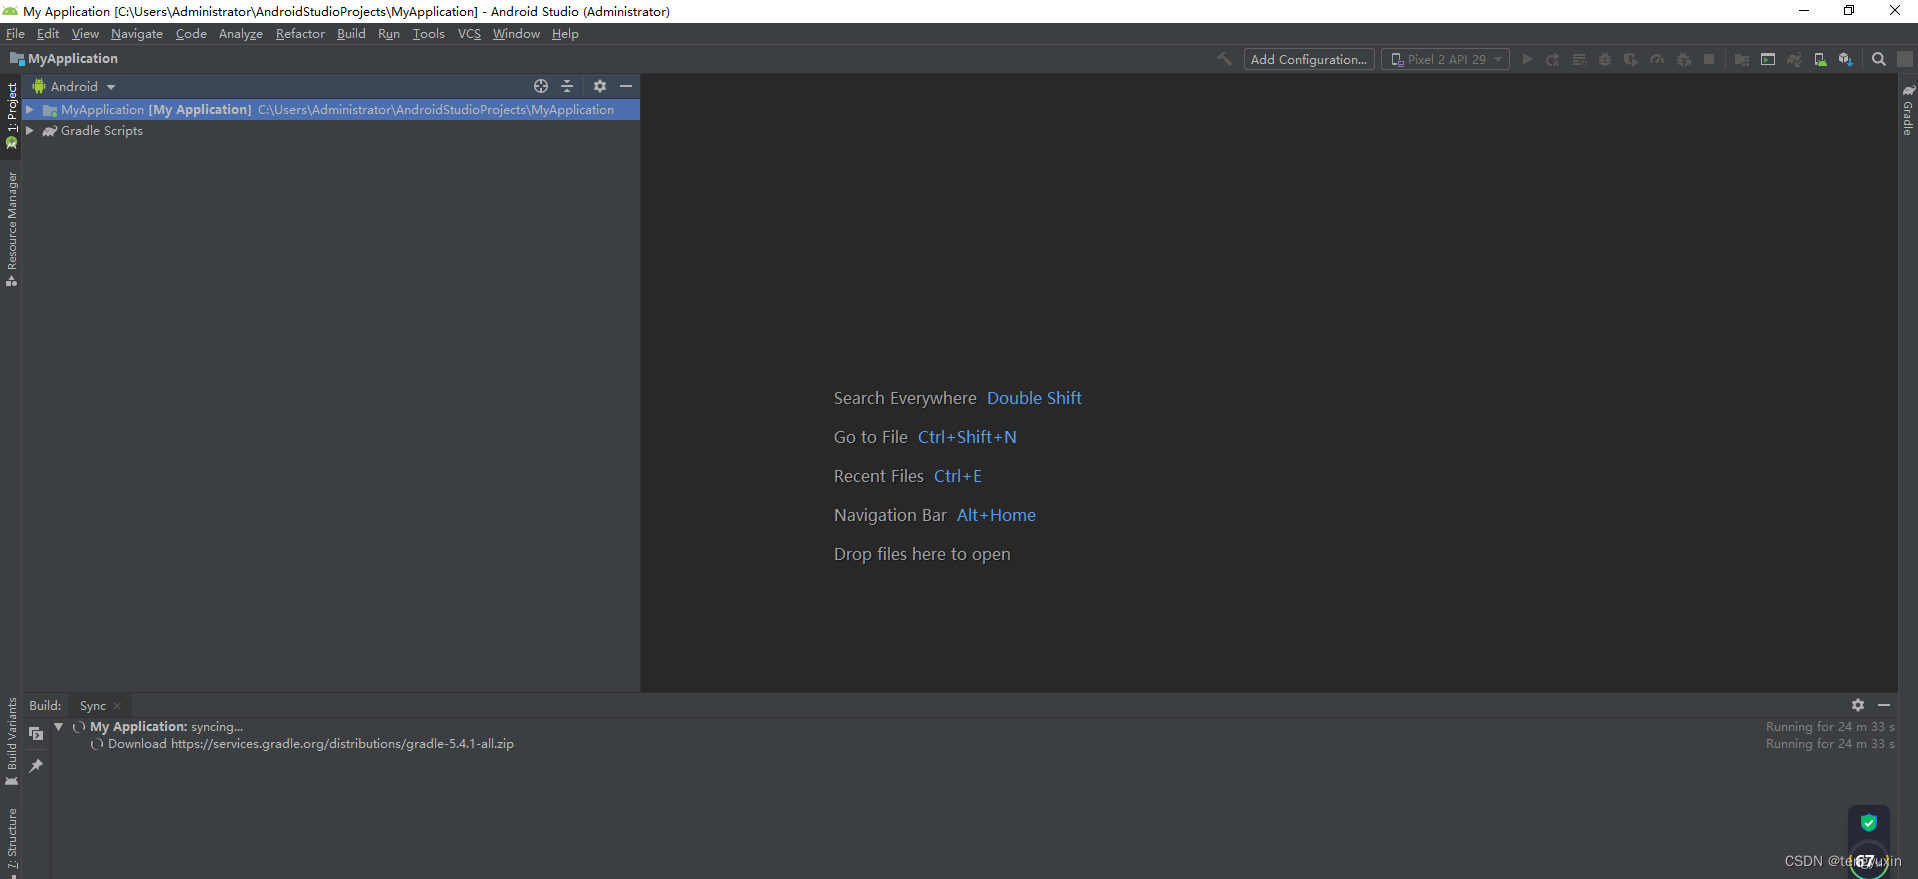Click the first 'Running for 24 m 33 s' text
1918x879 pixels.
coord(1830,727)
